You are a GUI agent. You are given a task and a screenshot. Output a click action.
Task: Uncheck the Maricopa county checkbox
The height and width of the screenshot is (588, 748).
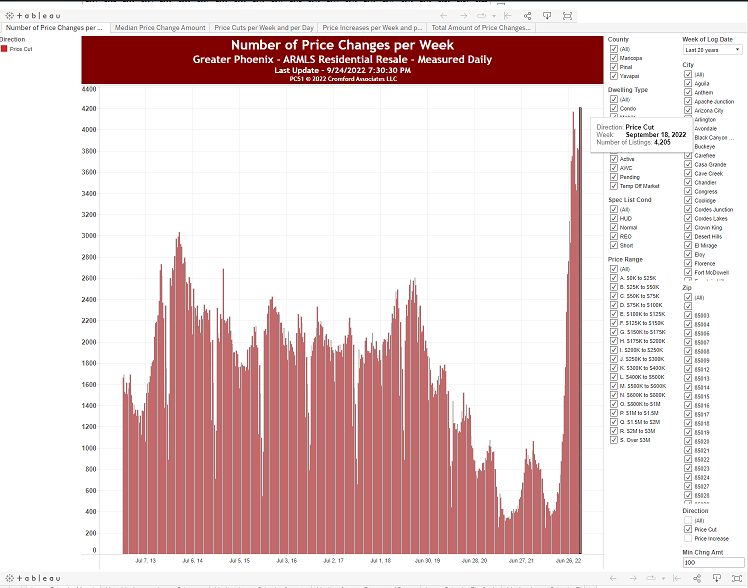coord(613,57)
